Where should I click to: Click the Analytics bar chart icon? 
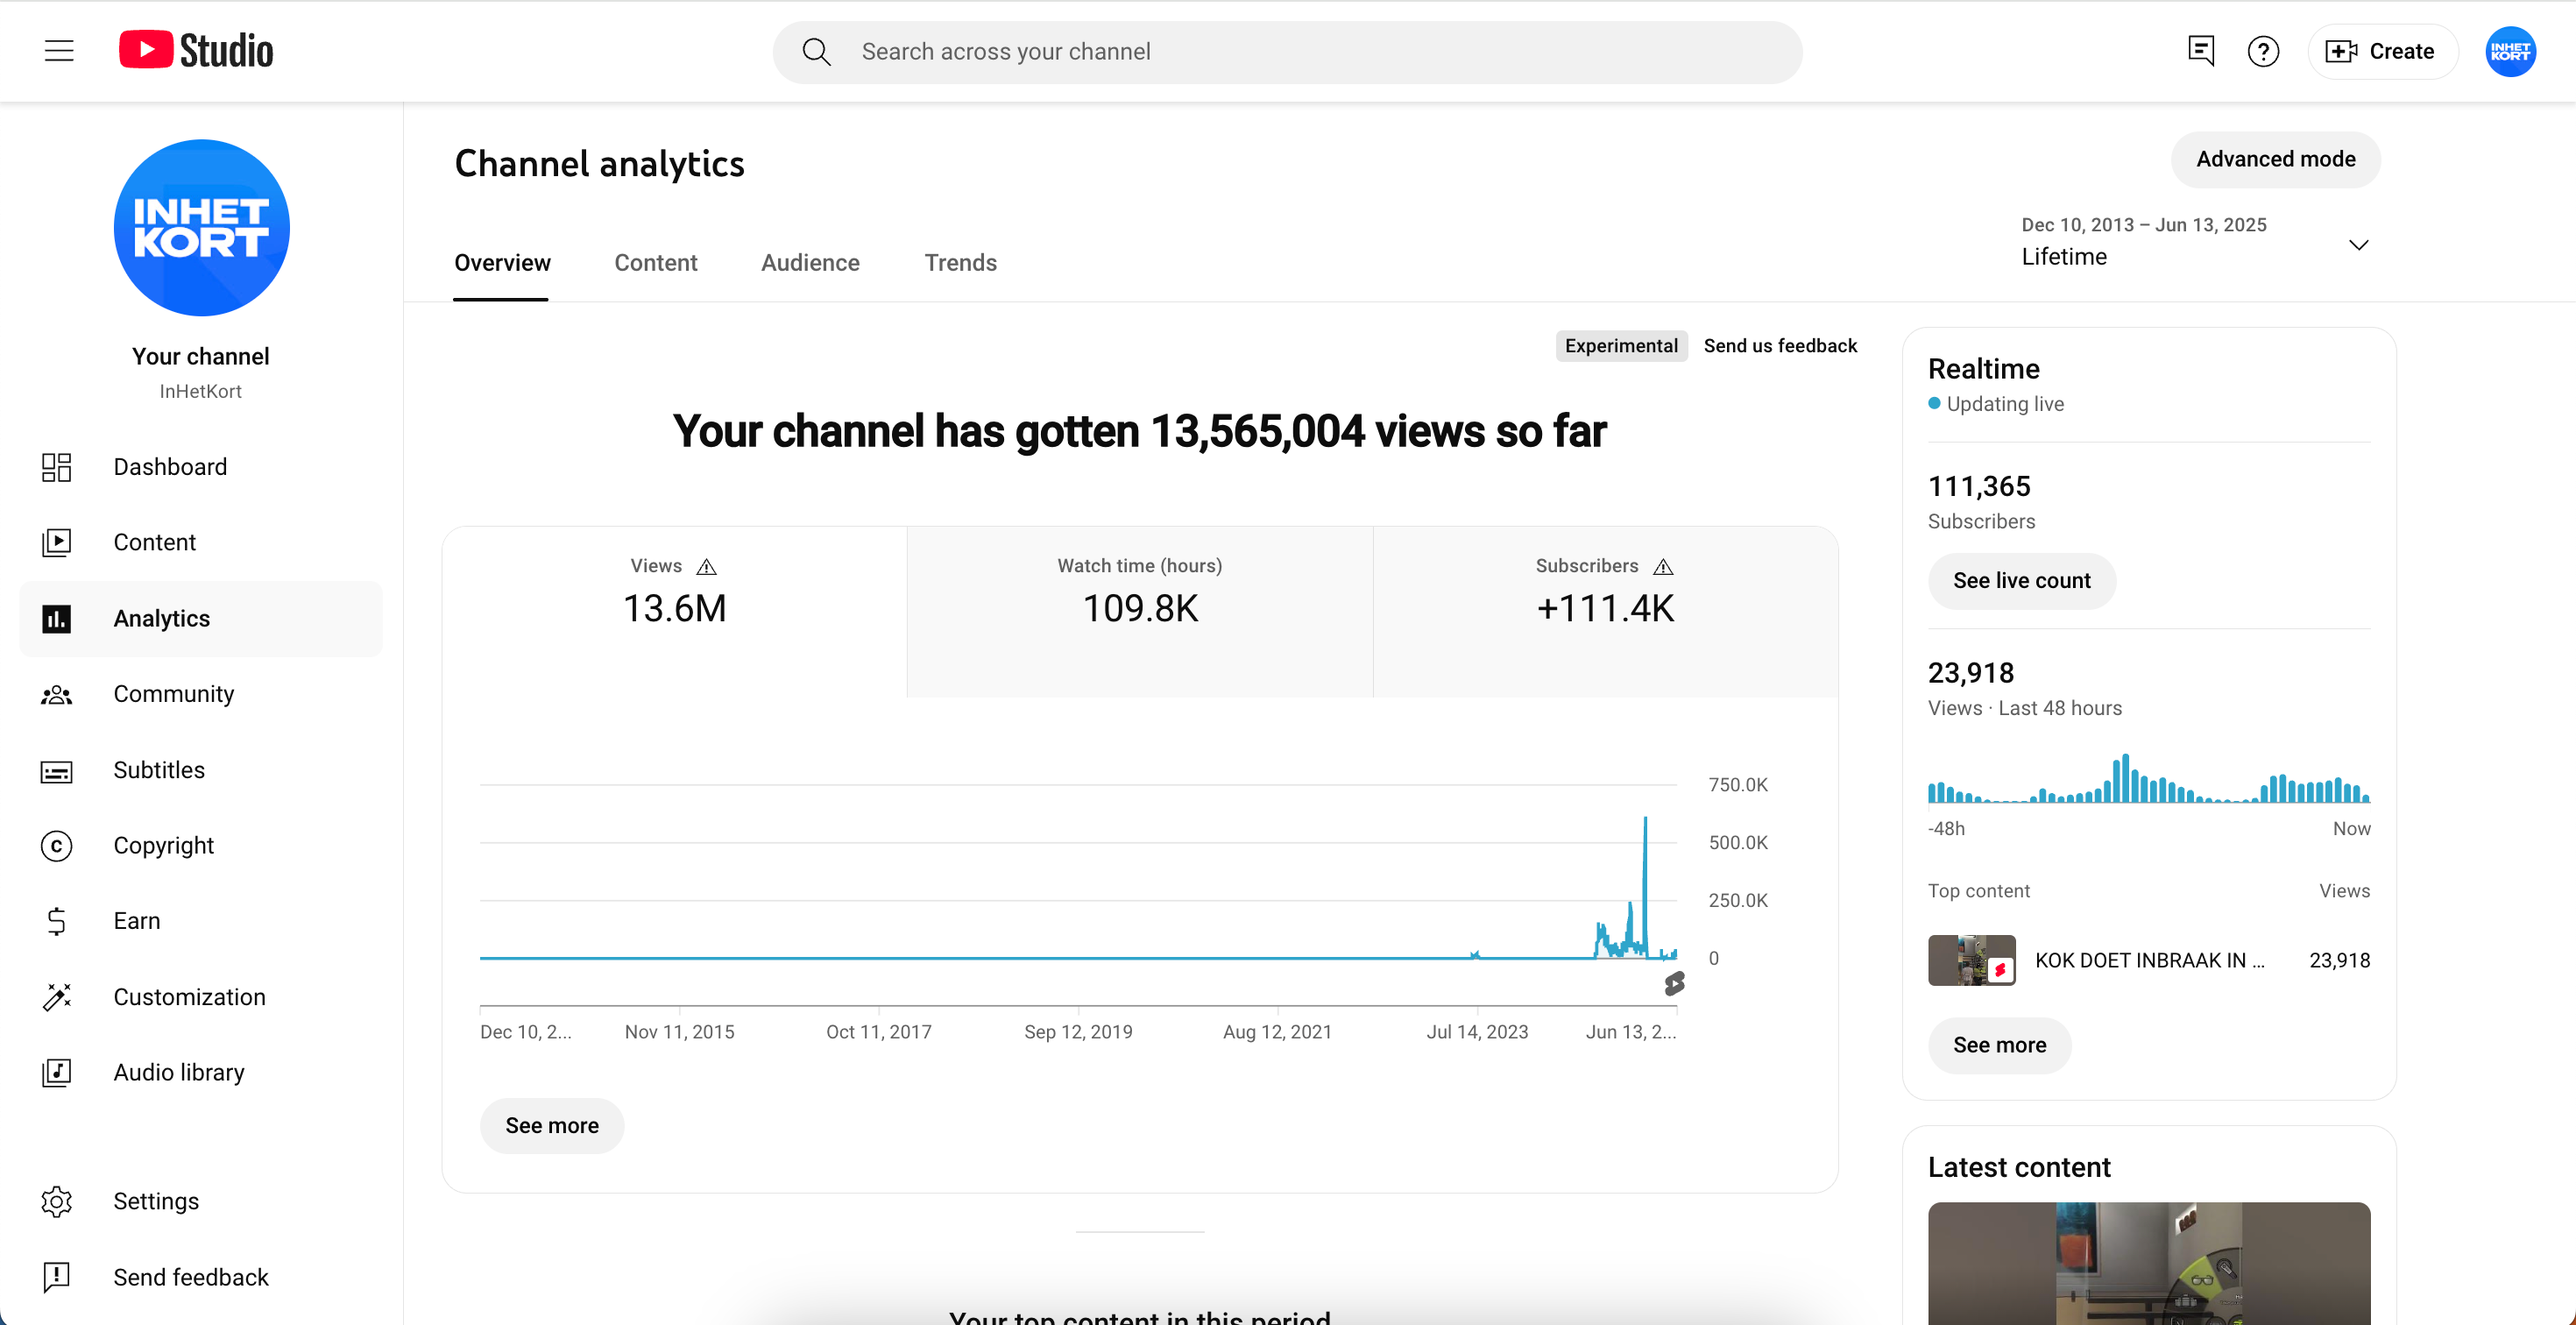[56, 619]
